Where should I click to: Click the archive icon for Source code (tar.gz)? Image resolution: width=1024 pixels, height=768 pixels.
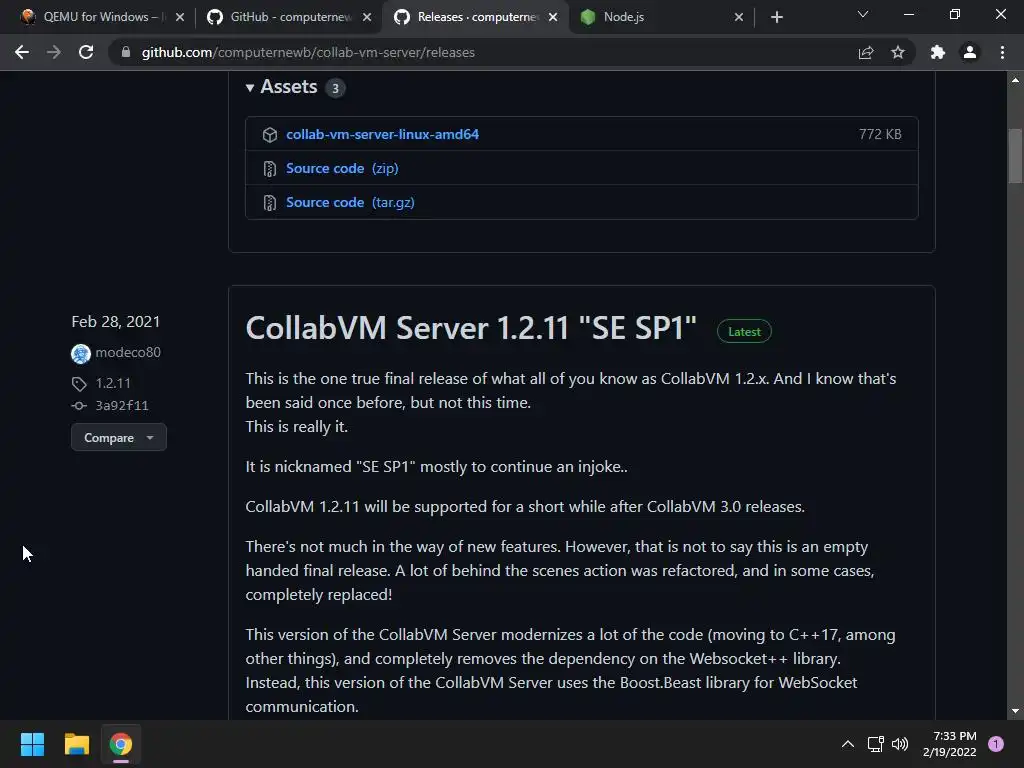click(x=270, y=203)
